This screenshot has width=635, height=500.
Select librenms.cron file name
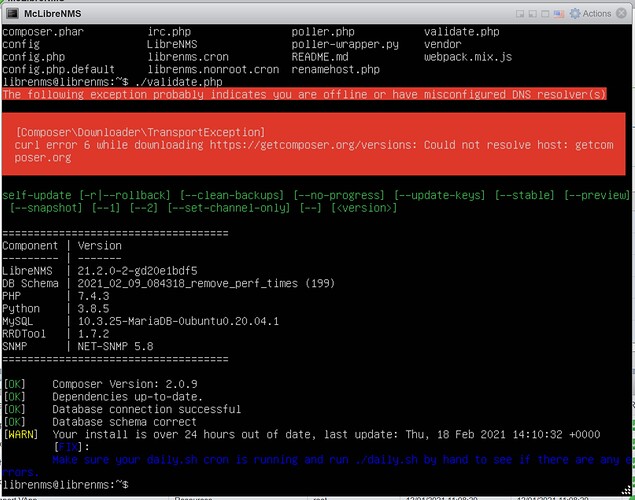pos(188,57)
